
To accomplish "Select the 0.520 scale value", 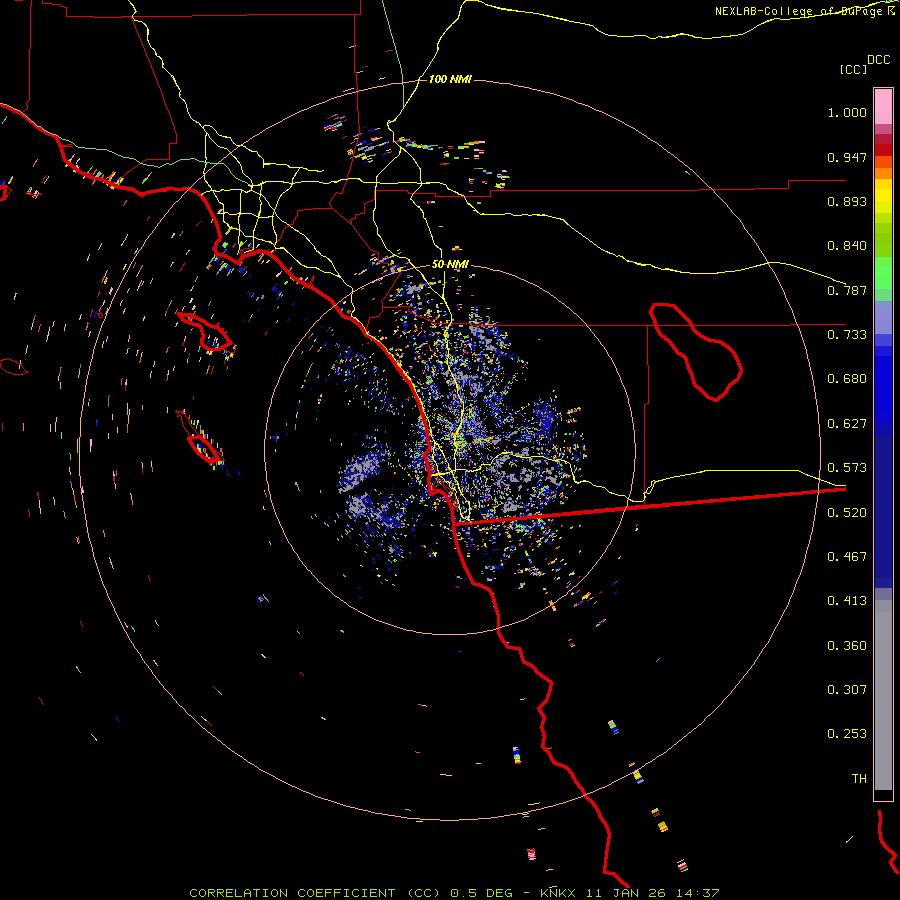I will [847, 513].
